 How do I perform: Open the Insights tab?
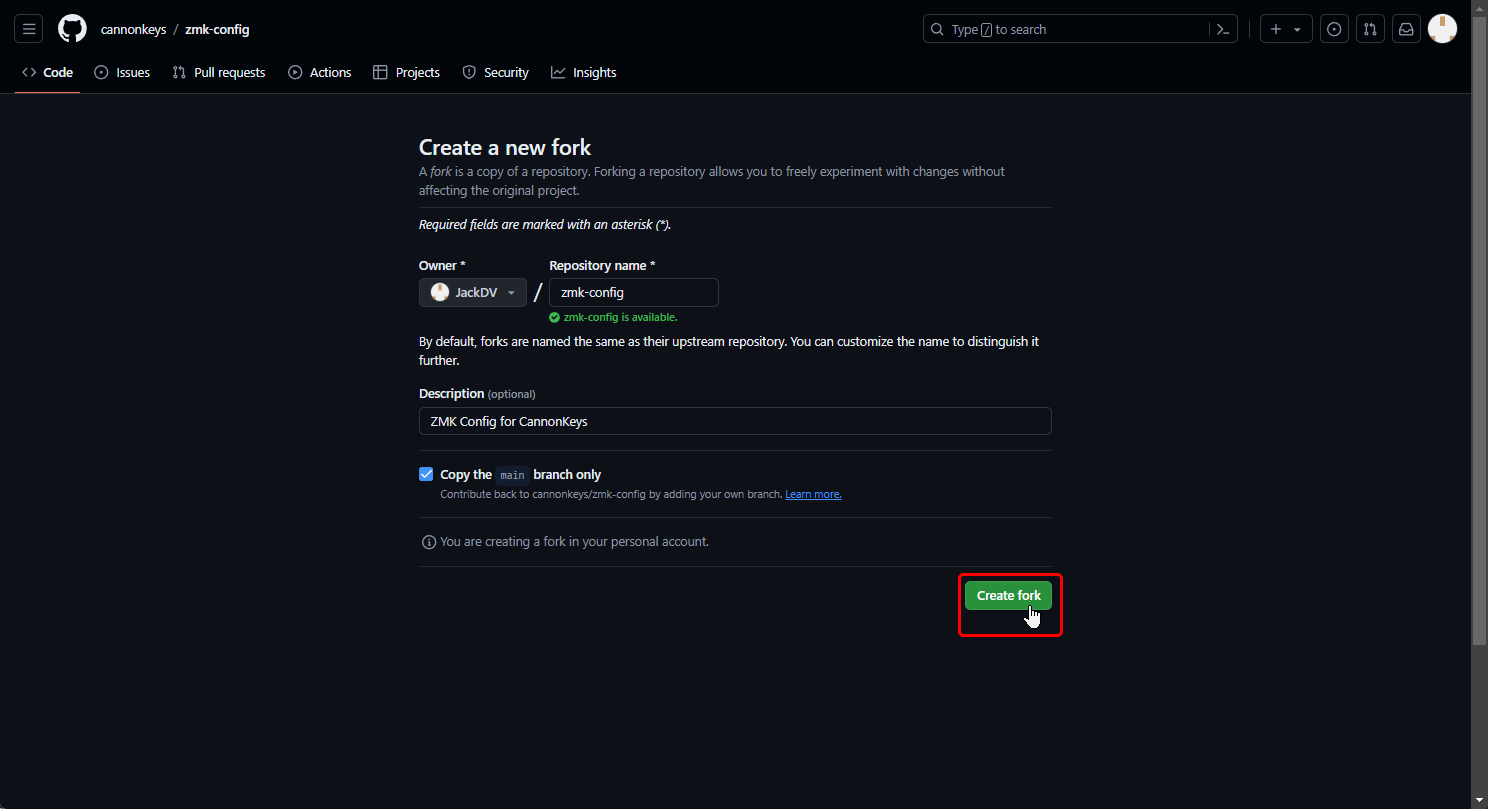[x=584, y=72]
